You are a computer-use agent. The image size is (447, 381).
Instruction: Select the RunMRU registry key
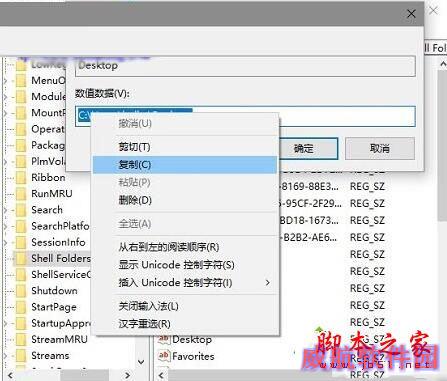tap(52, 194)
